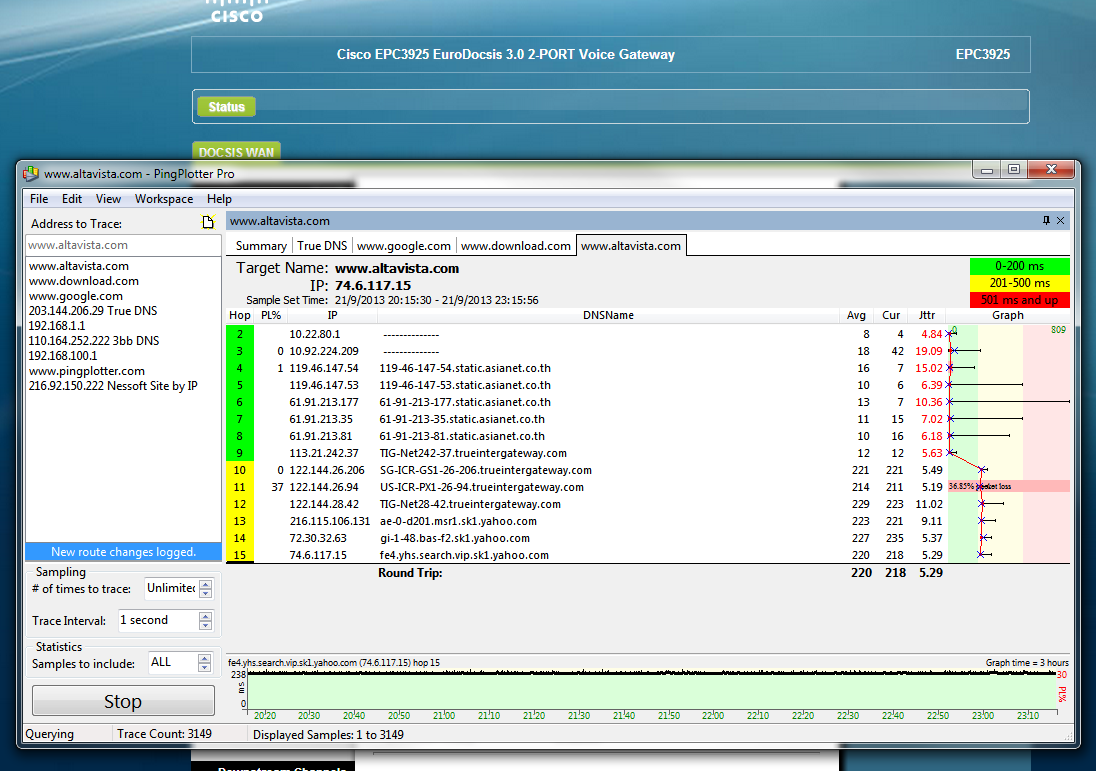Close the www.altavista.com panel with the X icon
This screenshot has width=1096, height=771.
click(1060, 221)
